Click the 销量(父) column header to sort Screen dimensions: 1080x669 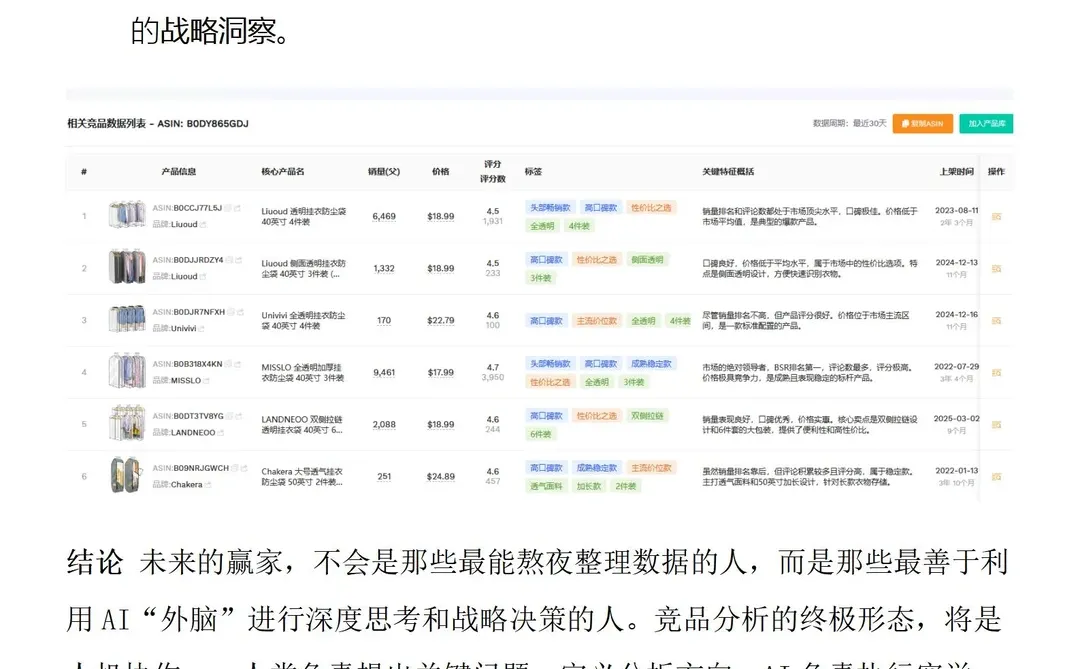click(384, 171)
